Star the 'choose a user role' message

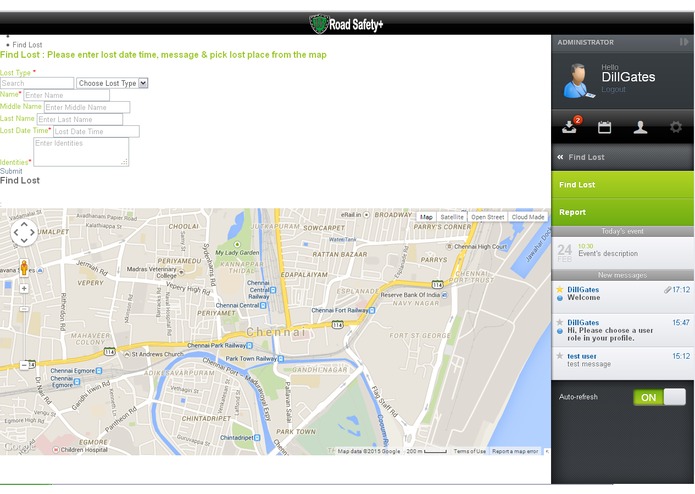pos(560,322)
